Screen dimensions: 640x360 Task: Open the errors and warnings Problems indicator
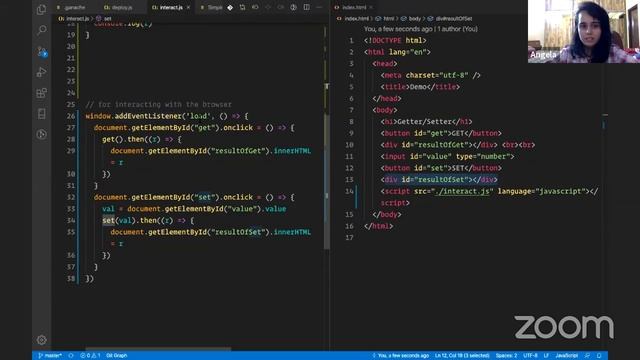tap(90, 356)
